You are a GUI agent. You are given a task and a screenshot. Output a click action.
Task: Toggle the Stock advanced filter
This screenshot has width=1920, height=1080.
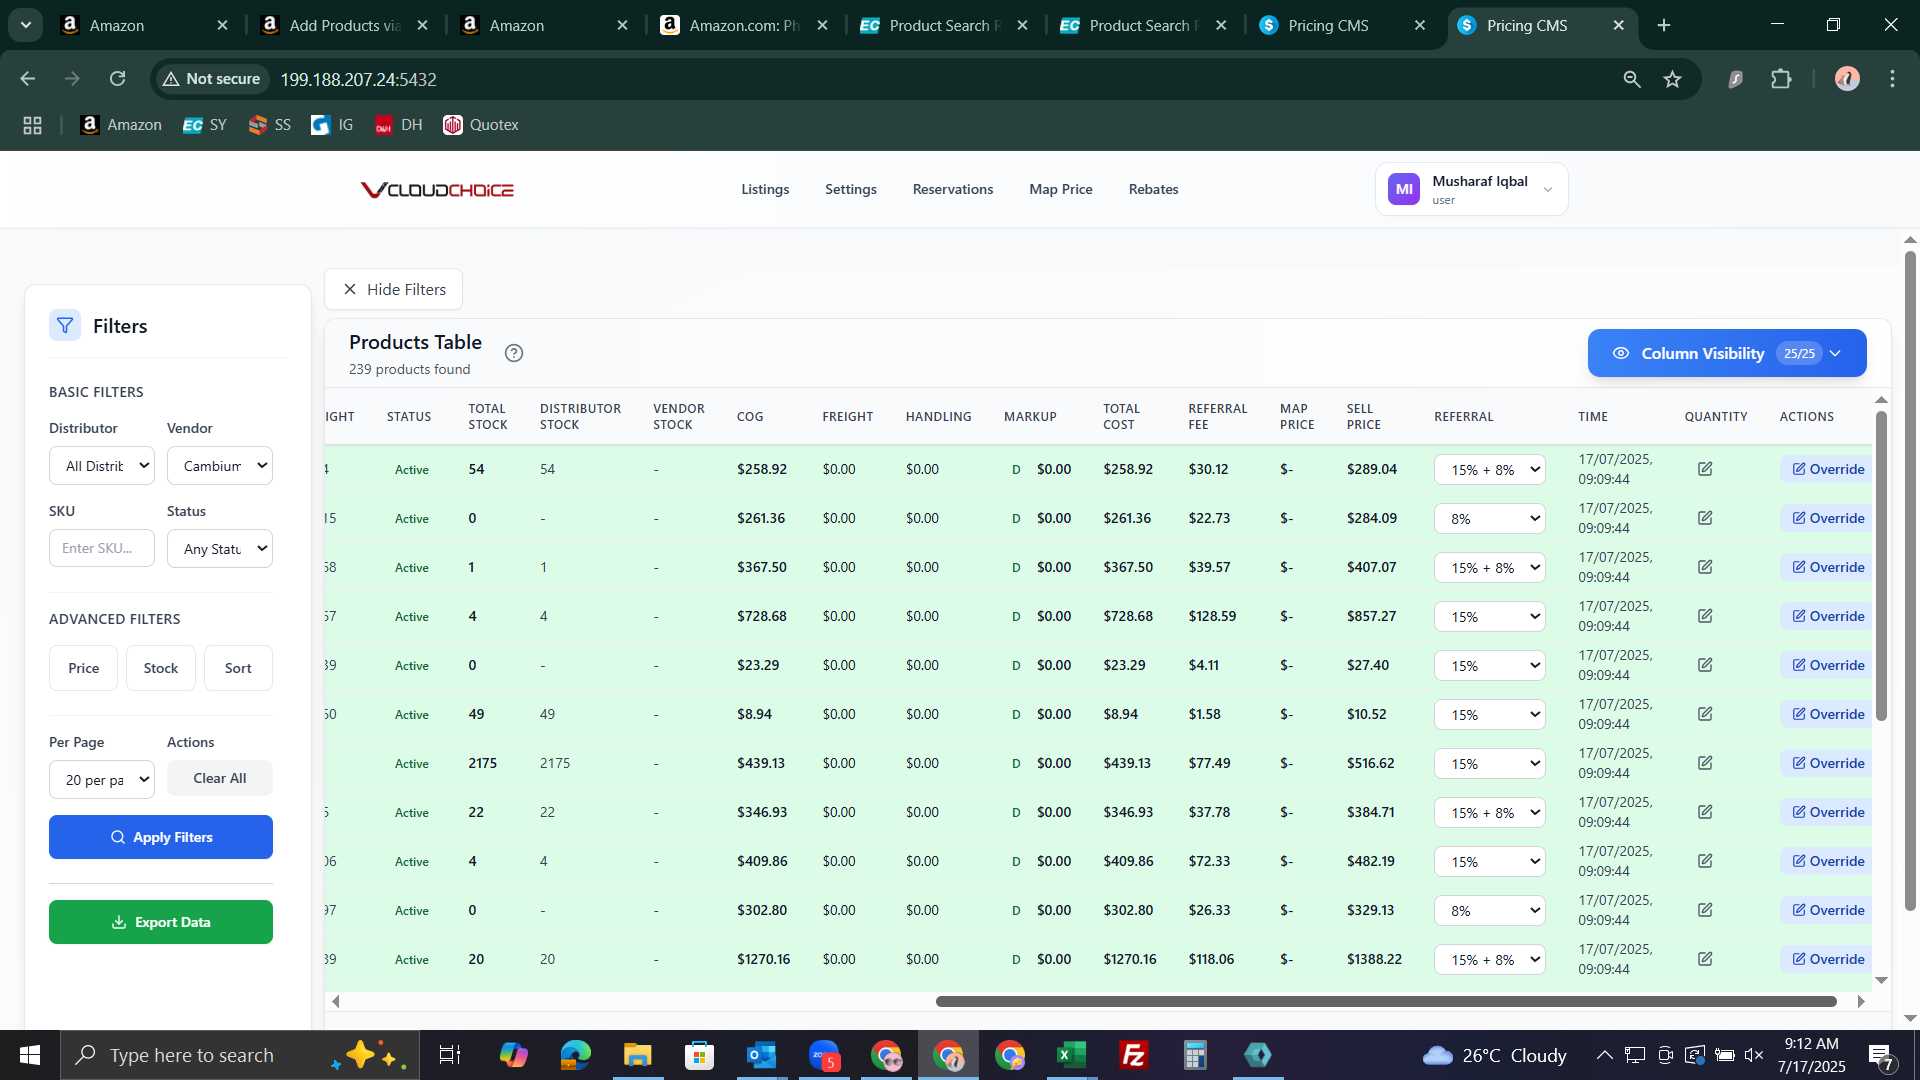161,668
